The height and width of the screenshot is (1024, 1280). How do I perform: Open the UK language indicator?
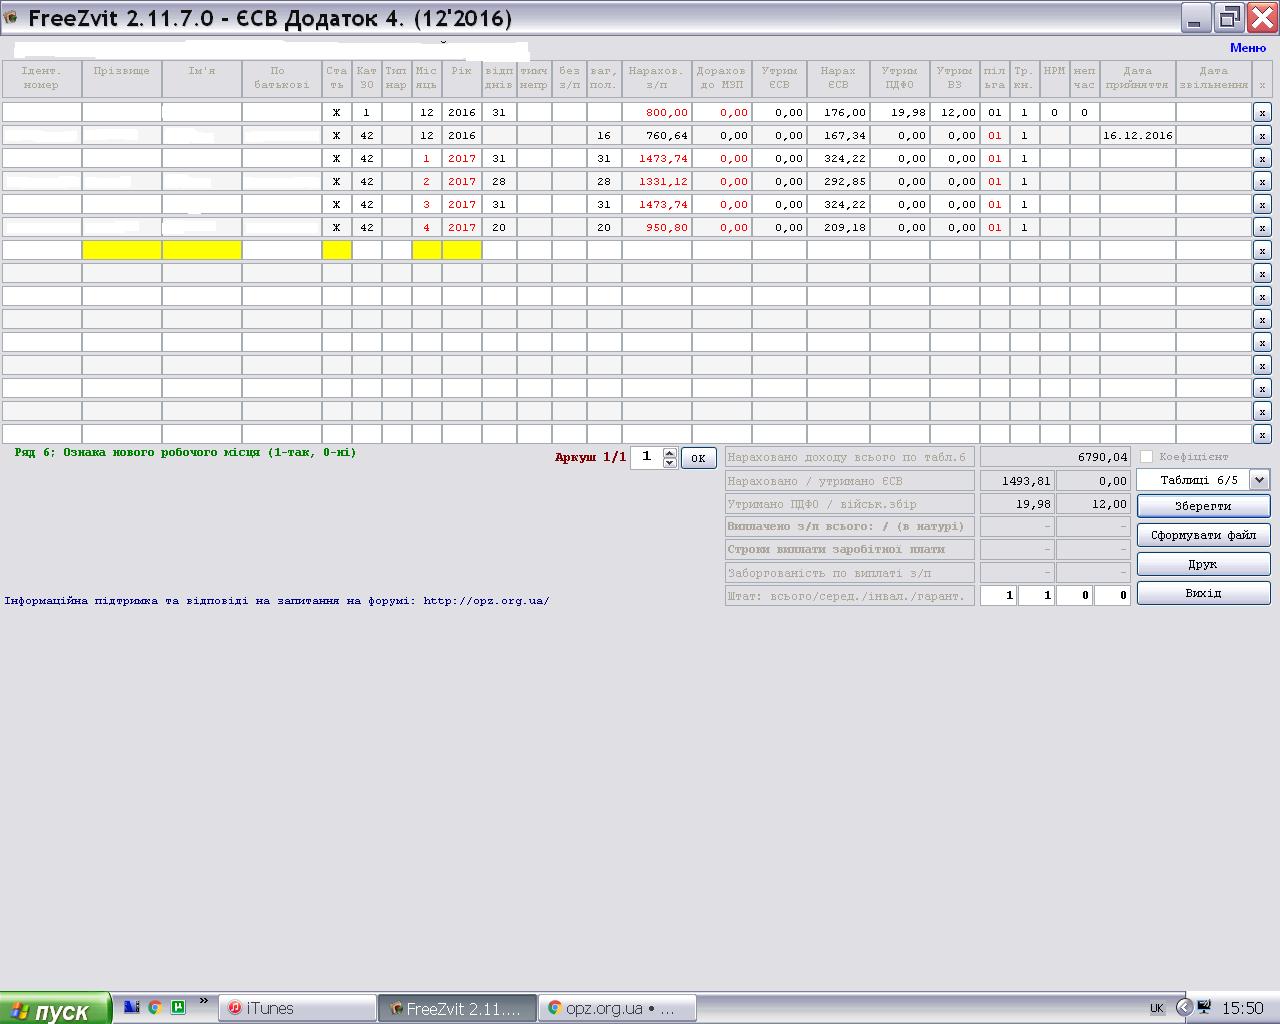pos(1157,1008)
